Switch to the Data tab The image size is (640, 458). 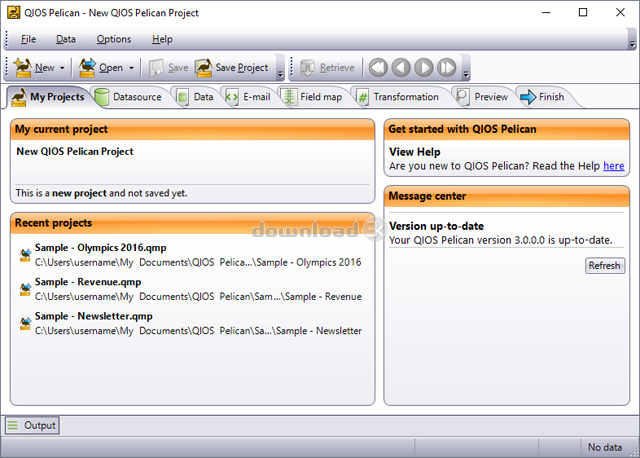tap(197, 97)
